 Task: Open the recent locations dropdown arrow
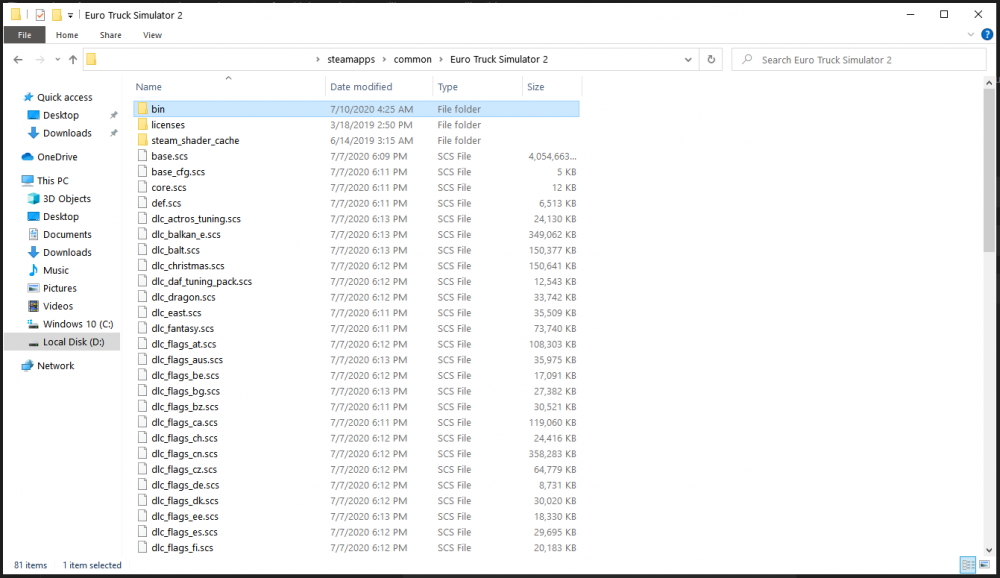56,60
